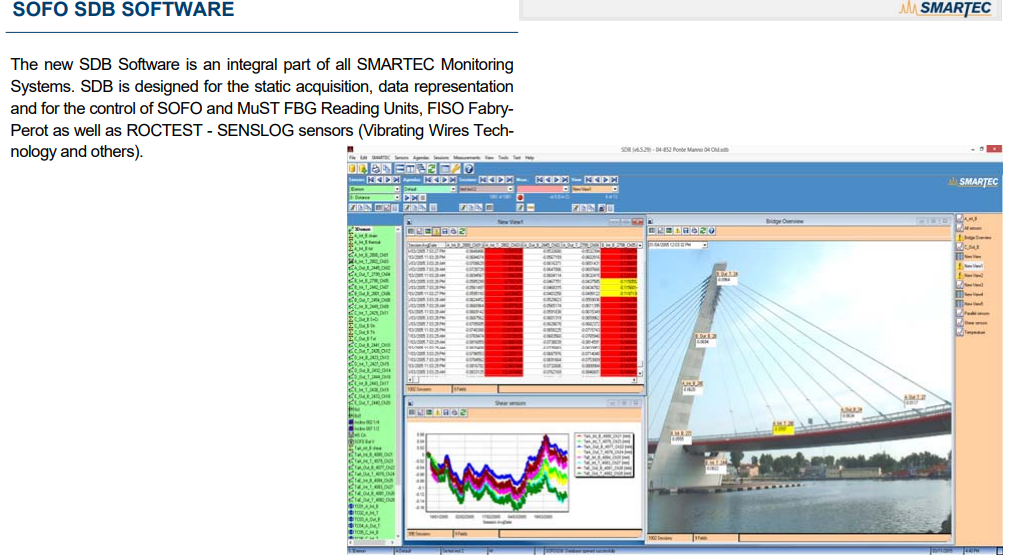Click the red record measurement button
The width and height of the screenshot is (1021, 558).
(x=520, y=197)
